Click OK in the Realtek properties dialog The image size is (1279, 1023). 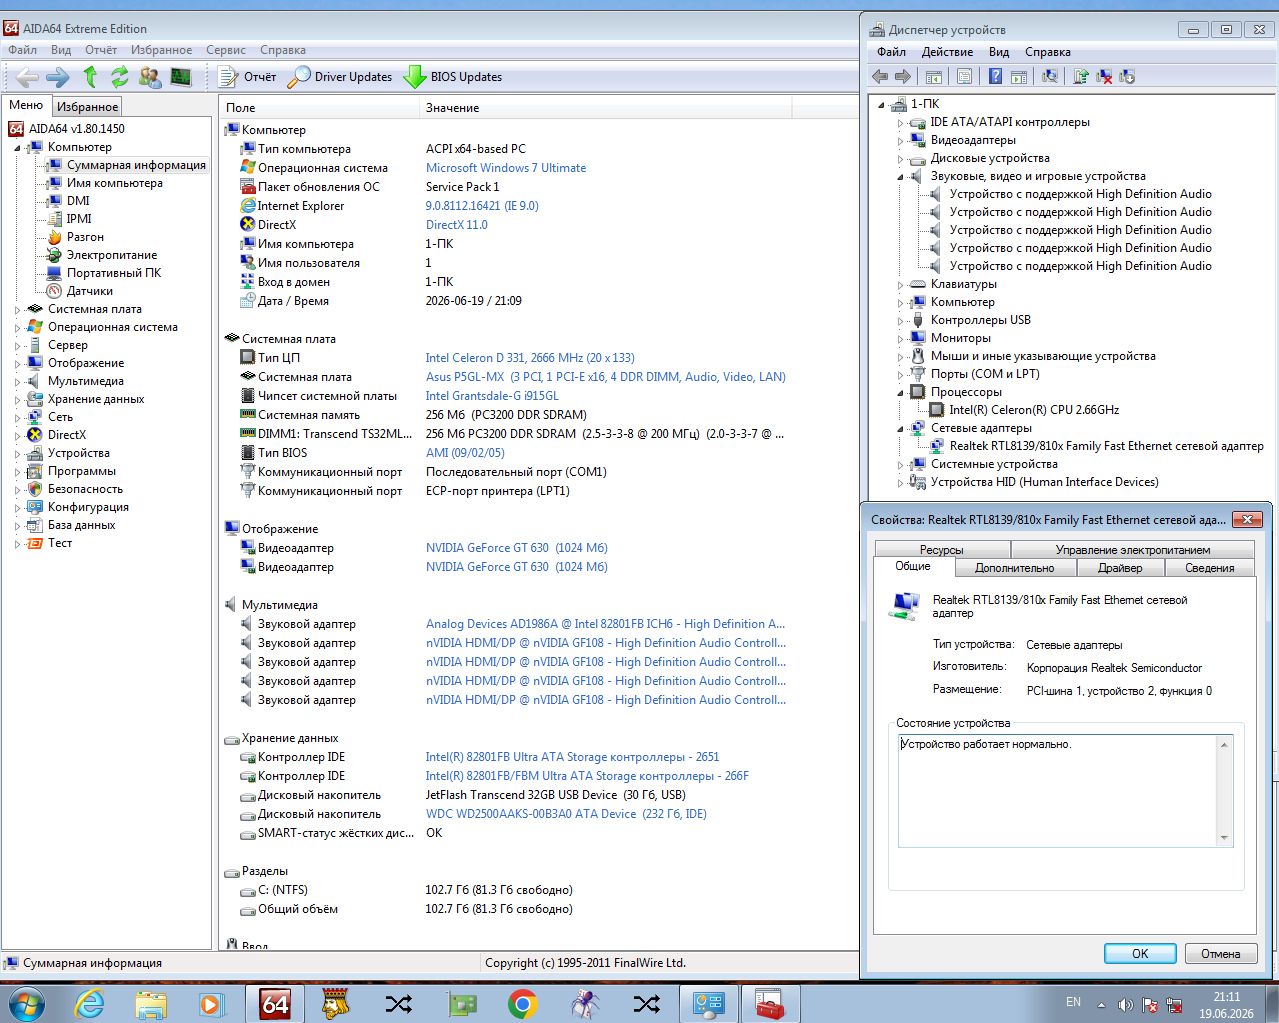[x=1140, y=954]
